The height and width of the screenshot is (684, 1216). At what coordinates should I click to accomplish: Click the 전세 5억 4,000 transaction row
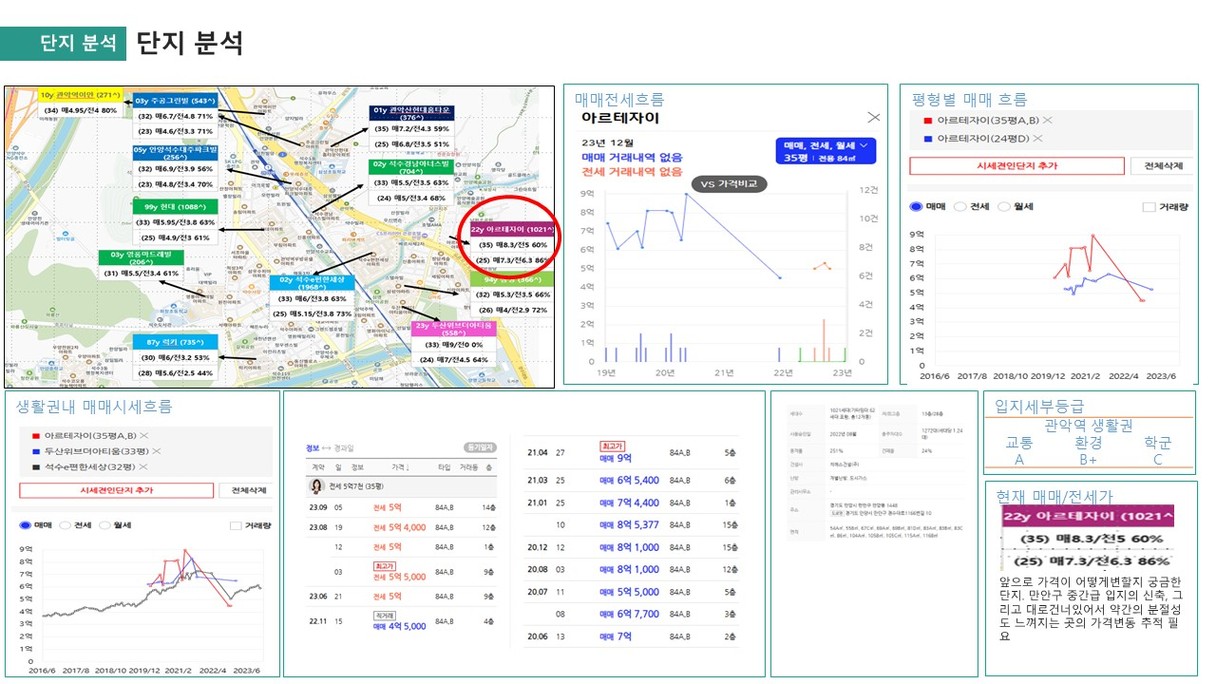[400, 526]
